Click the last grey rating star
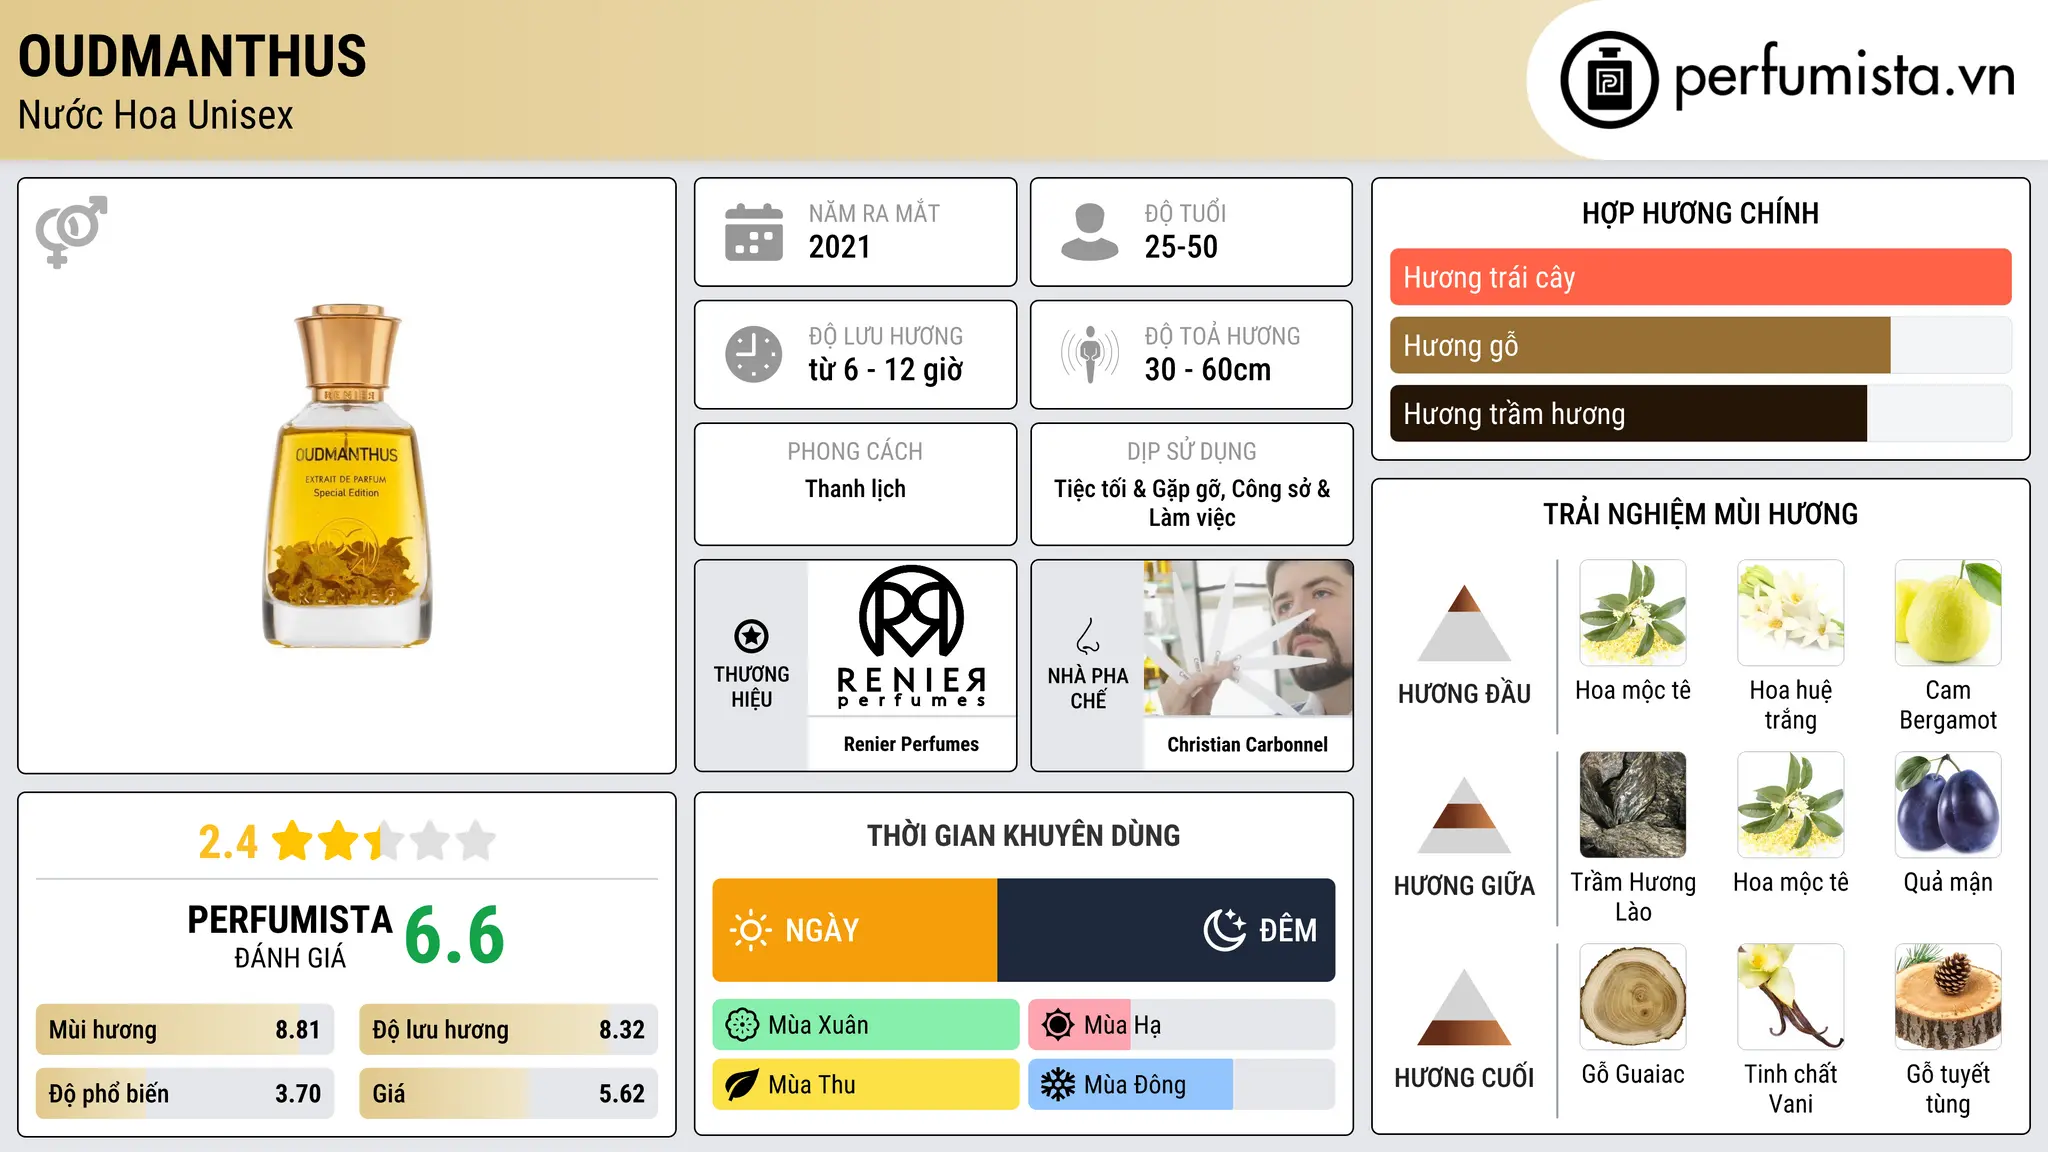The height and width of the screenshot is (1152, 2048). [476, 841]
